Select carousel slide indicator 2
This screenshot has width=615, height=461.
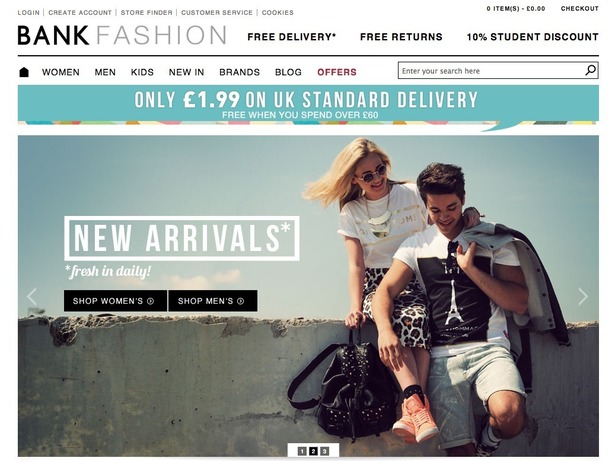(313, 451)
